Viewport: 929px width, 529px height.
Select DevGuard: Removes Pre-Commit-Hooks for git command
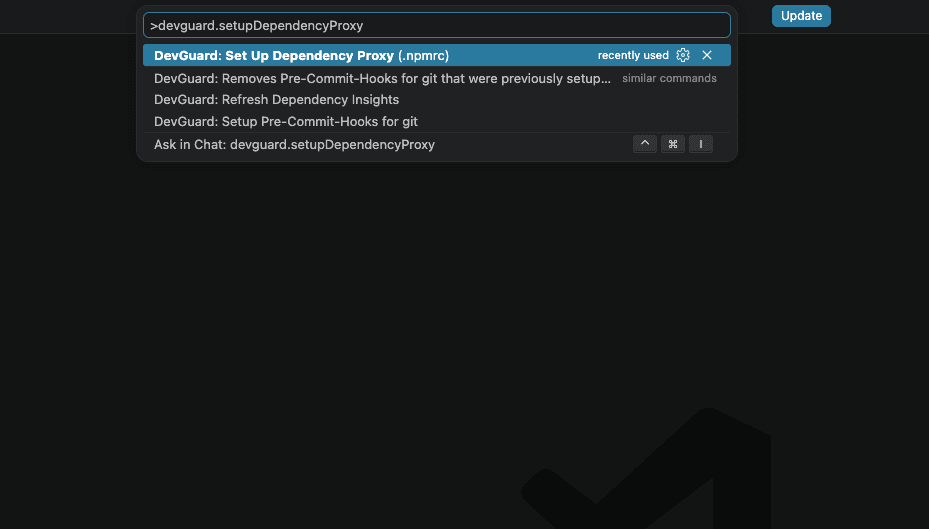point(437,78)
